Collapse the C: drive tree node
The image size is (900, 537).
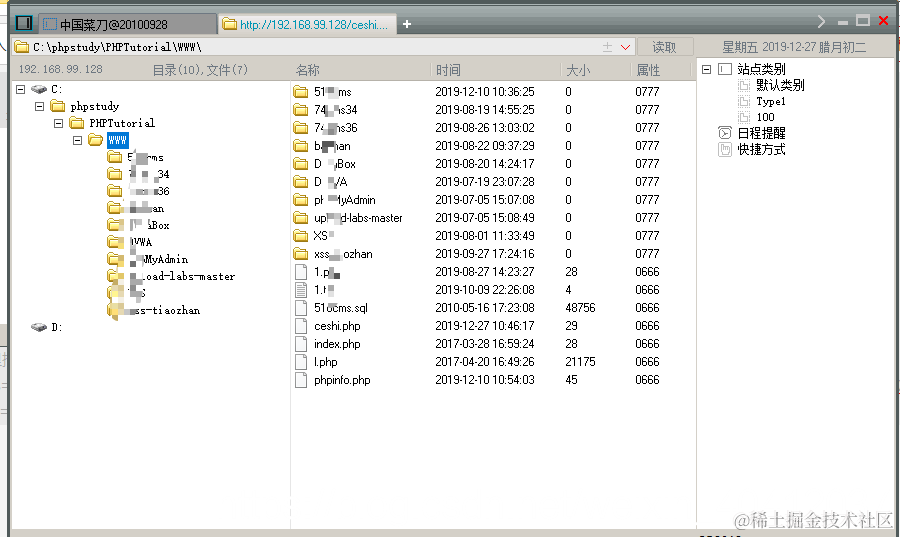pos(21,90)
